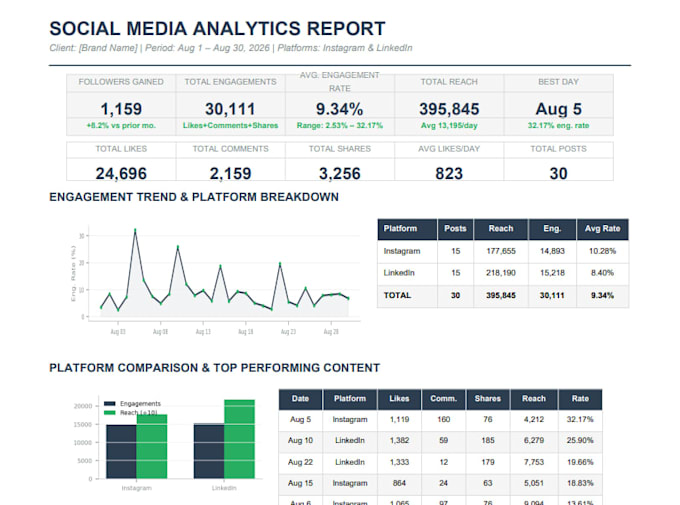
Task: Click the Instagram reach value 177,655
Action: (x=501, y=251)
